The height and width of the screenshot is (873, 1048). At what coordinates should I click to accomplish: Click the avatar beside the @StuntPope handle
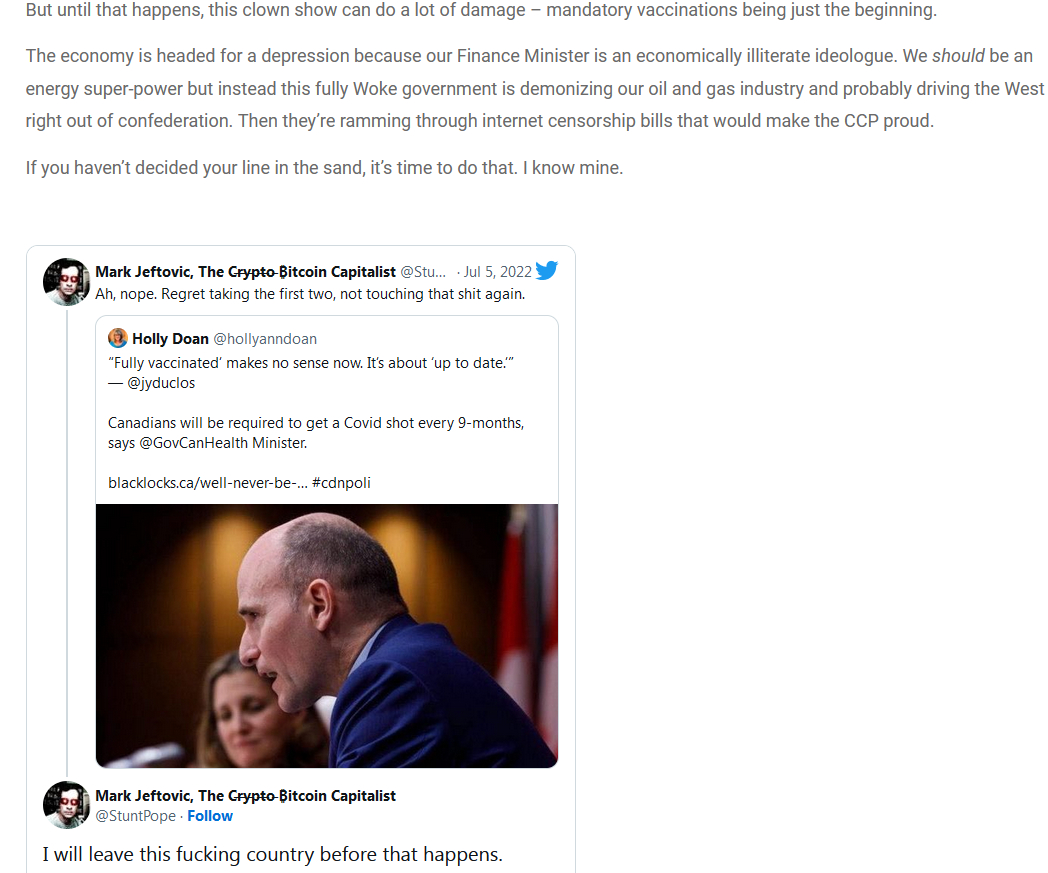66,805
